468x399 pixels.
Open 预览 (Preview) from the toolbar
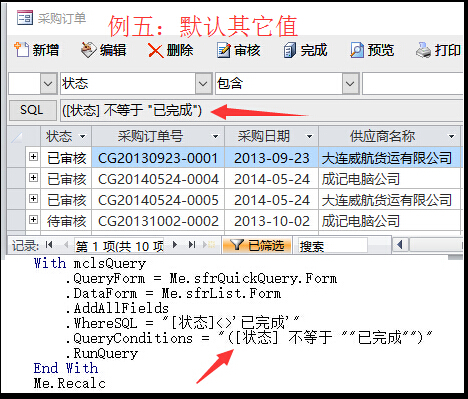coord(372,50)
